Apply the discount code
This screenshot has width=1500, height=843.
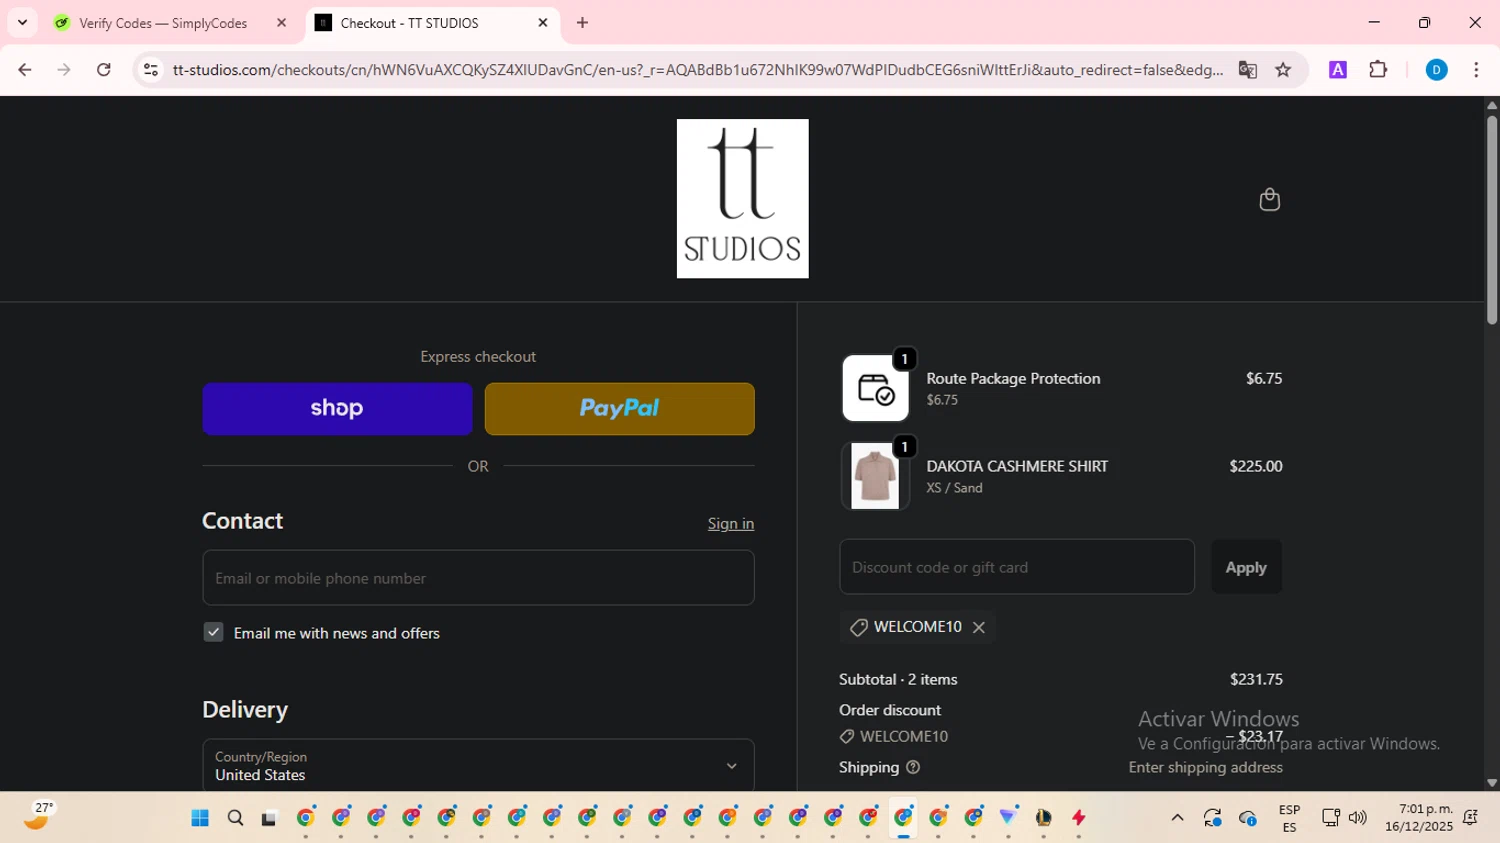click(1246, 567)
